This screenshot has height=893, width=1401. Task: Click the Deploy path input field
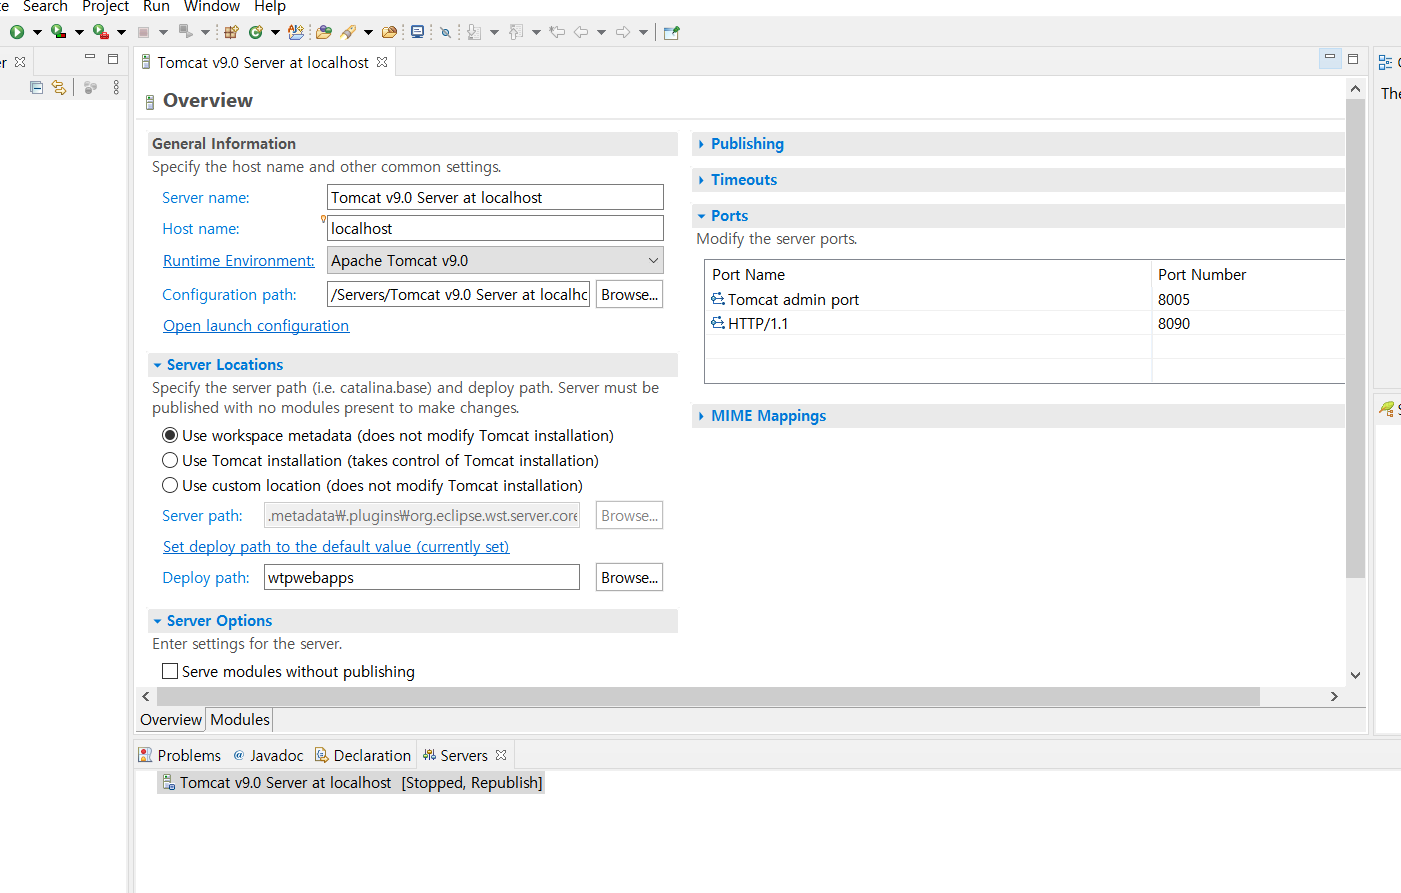422,577
